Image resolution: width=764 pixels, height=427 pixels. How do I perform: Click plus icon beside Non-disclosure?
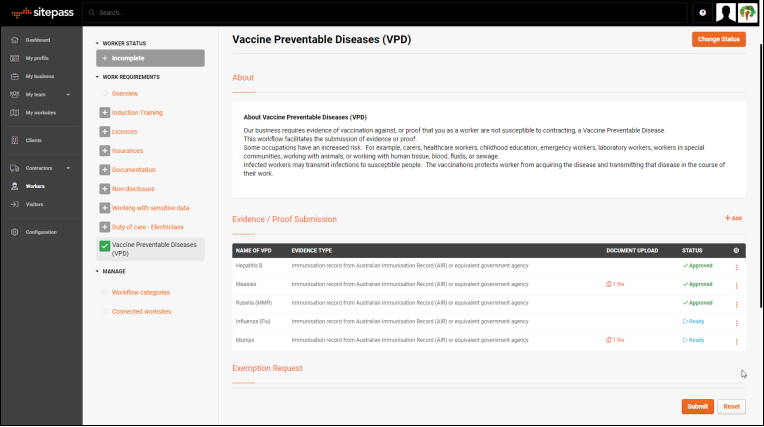tap(104, 189)
